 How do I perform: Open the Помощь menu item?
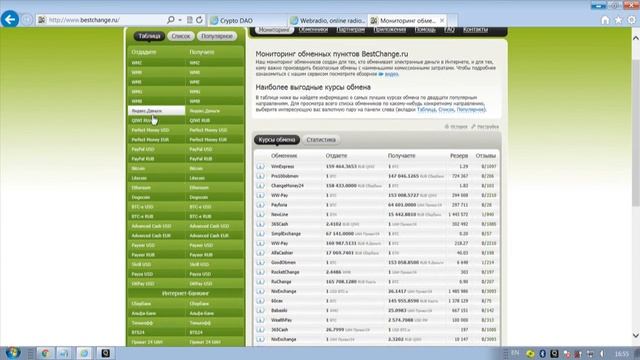425,30
